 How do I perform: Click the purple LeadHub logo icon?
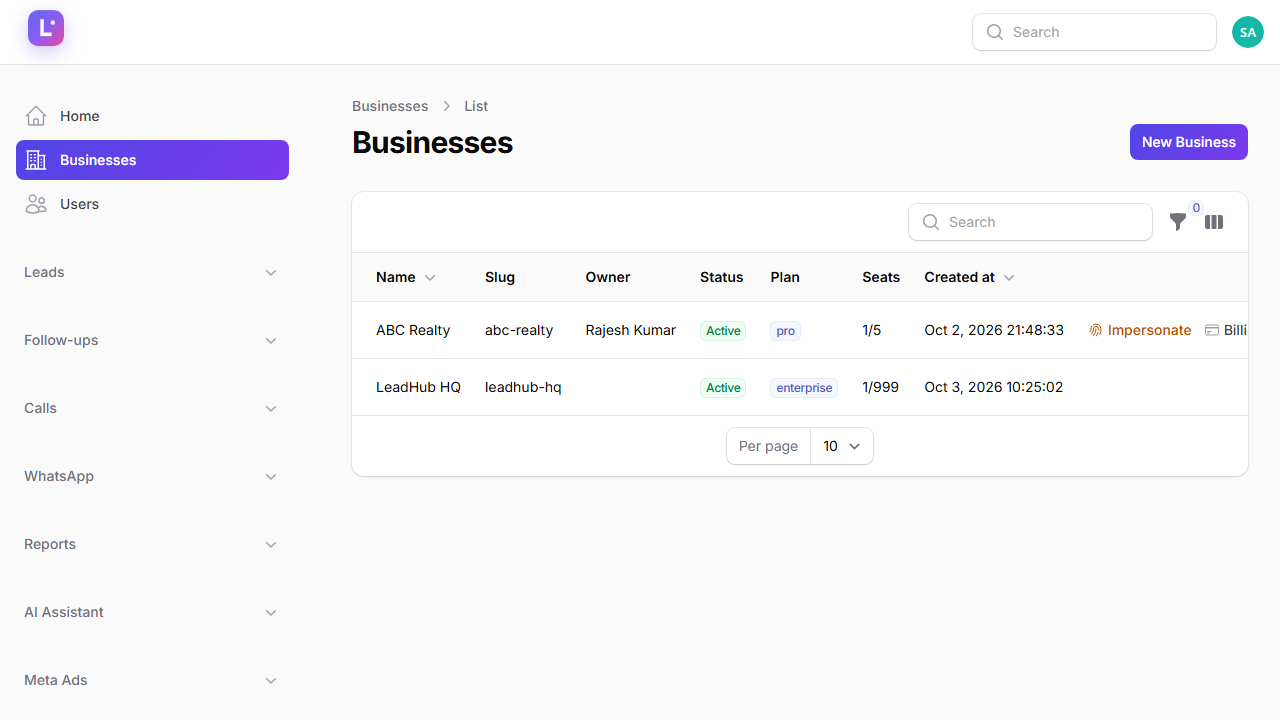tap(46, 28)
